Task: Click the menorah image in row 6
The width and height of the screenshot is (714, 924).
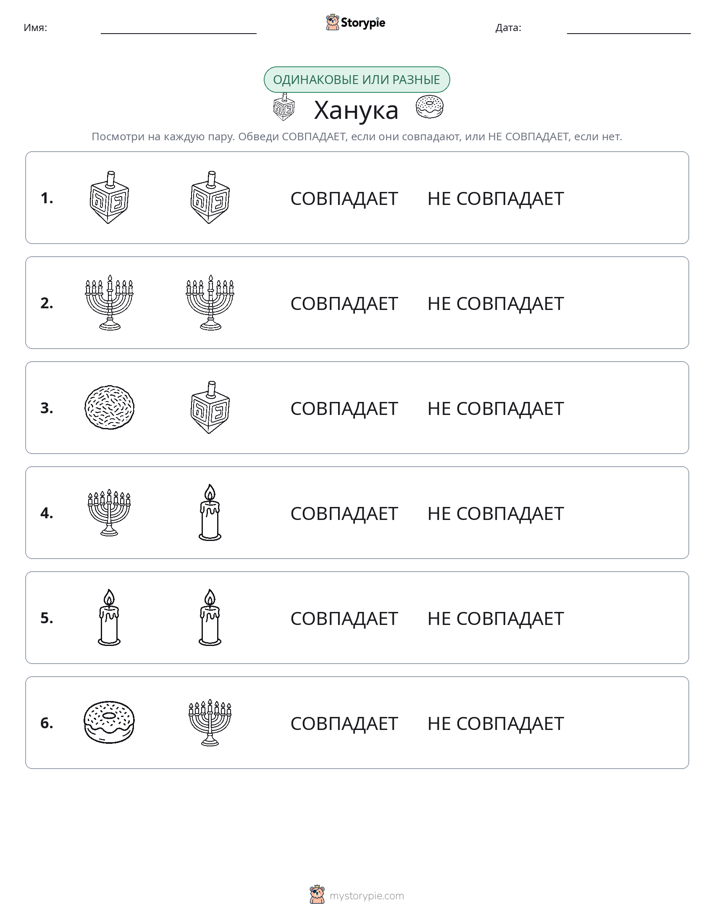Action: coord(210,722)
